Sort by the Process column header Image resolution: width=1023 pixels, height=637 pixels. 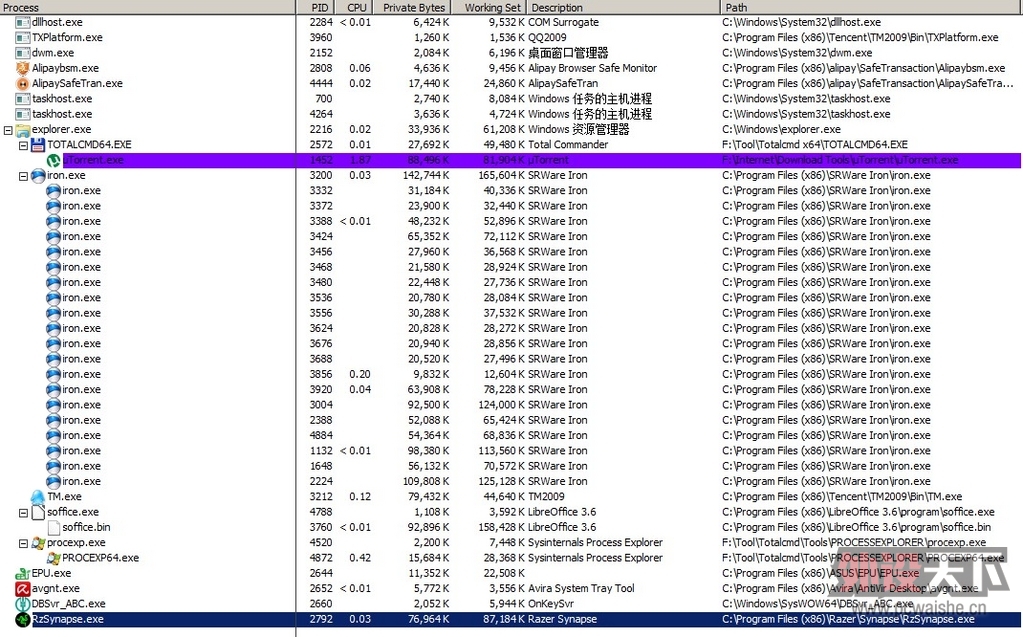(x=147, y=7)
